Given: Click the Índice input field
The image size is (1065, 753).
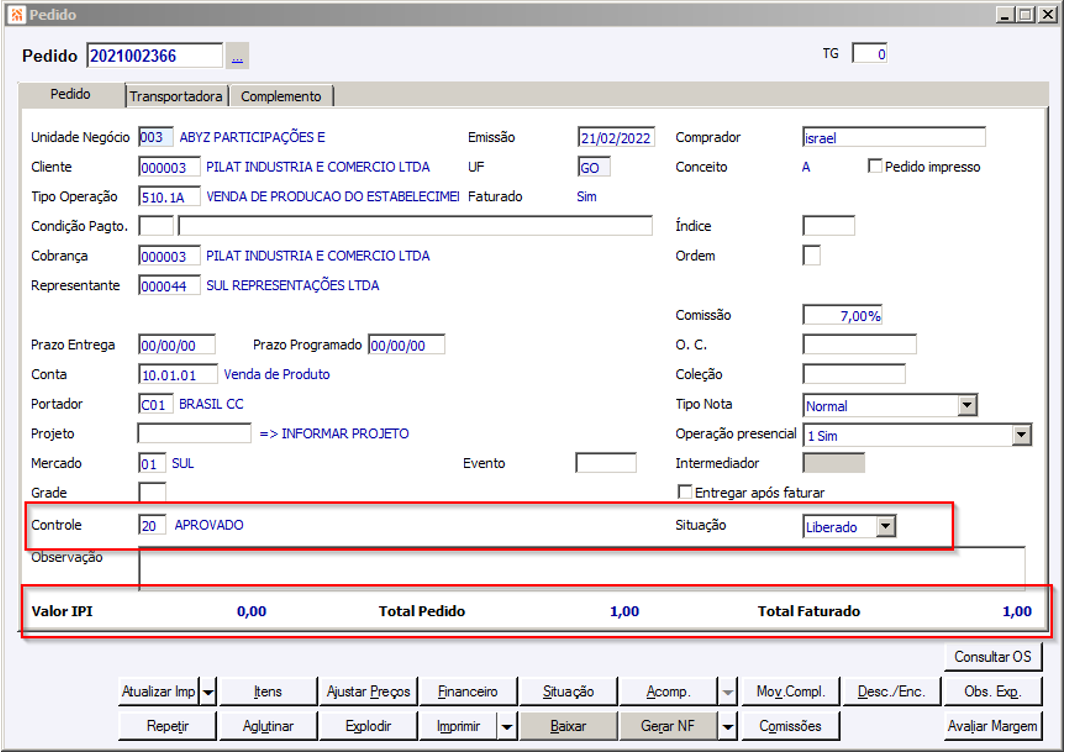Looking at the screenshot, I should pos(829,226).
